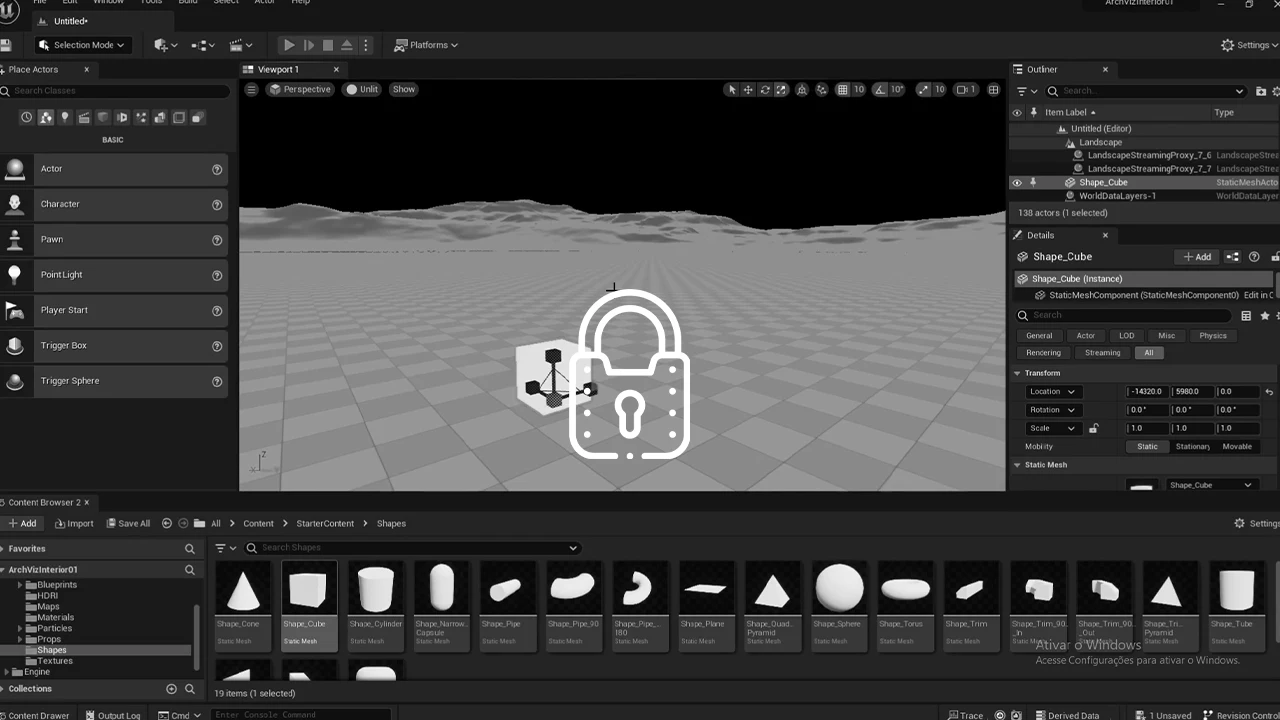Screen dimensions: 1280x720
Task: Open the Shape_Cube static mesh asset dropdown
Action: click(1212, 485)
